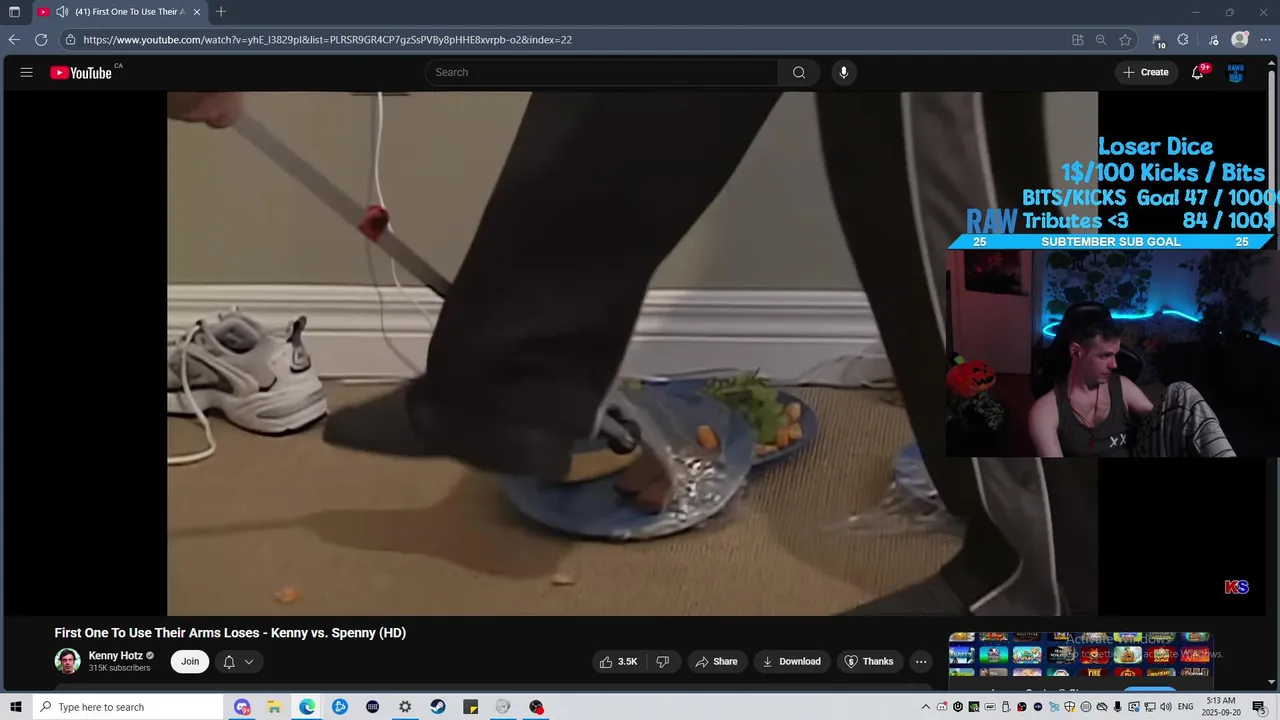Open the browser Extensions puzzle icon
The height and width of the screenshot is (720, 1280).
click(1183, 40)
